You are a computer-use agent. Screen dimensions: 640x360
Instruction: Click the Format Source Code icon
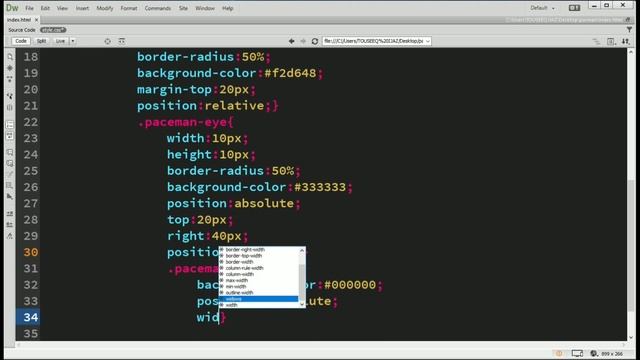(10, 236)
